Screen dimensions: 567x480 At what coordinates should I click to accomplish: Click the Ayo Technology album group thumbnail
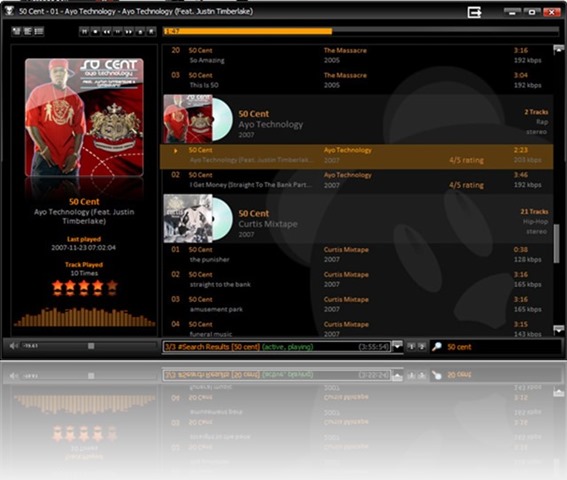188,119
